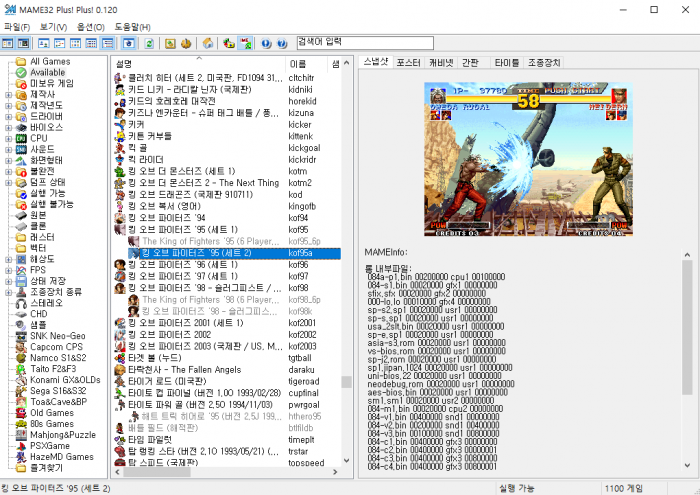Expand the 제작사 tree node
Screen dimensions: 700x495
click(8, 95)
